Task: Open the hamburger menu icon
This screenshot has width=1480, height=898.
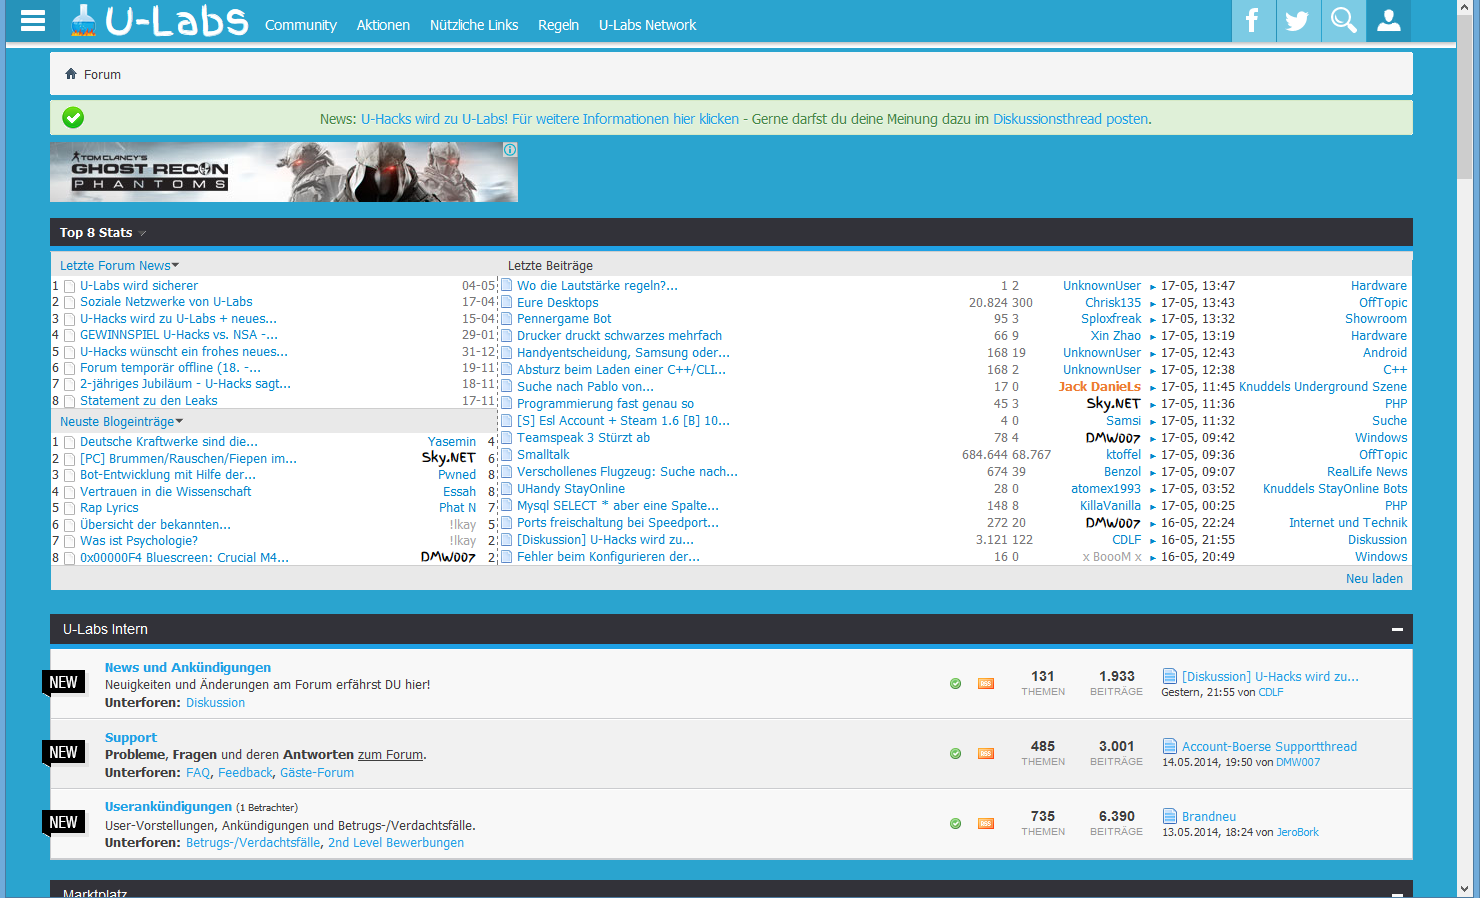Action: pyautogui.click(x=33, y=21)
